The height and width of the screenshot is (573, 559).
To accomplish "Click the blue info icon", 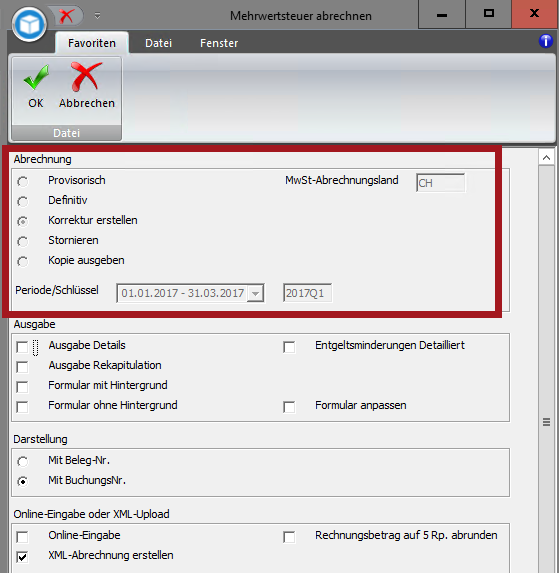I will pyautogui.click(x=545, y=41).
